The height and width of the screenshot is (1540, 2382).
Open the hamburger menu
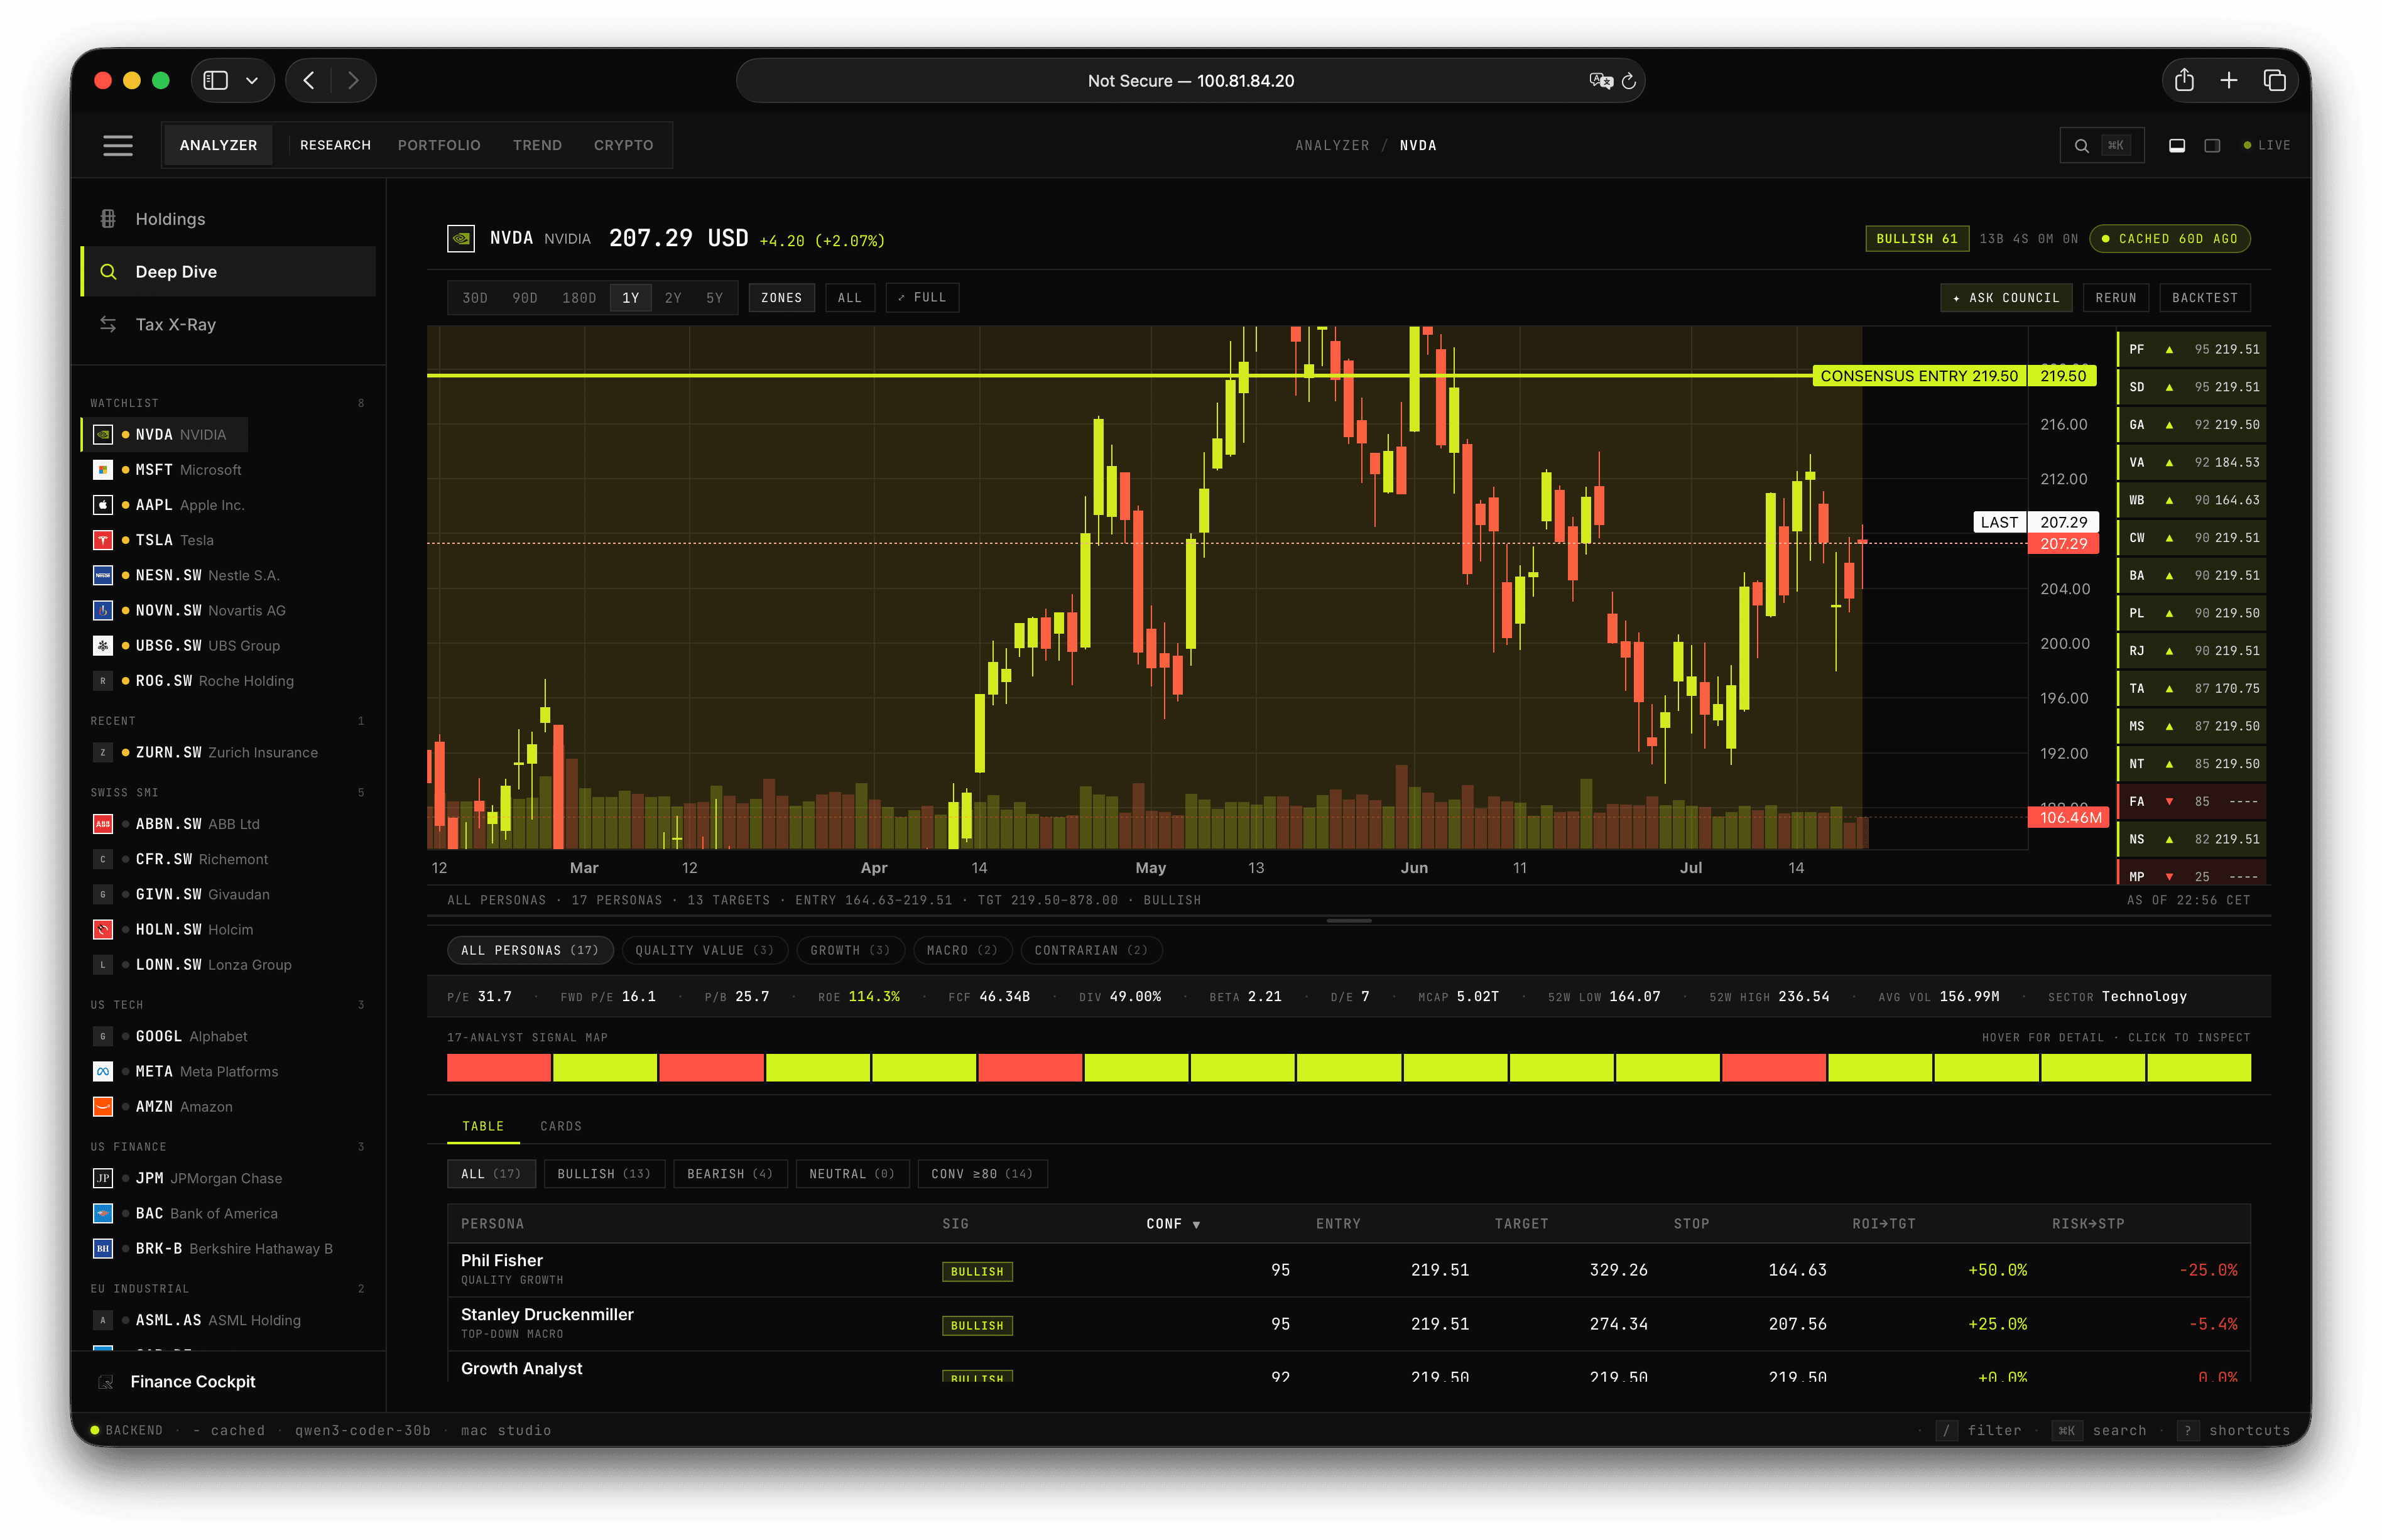(x=118, y=145)
